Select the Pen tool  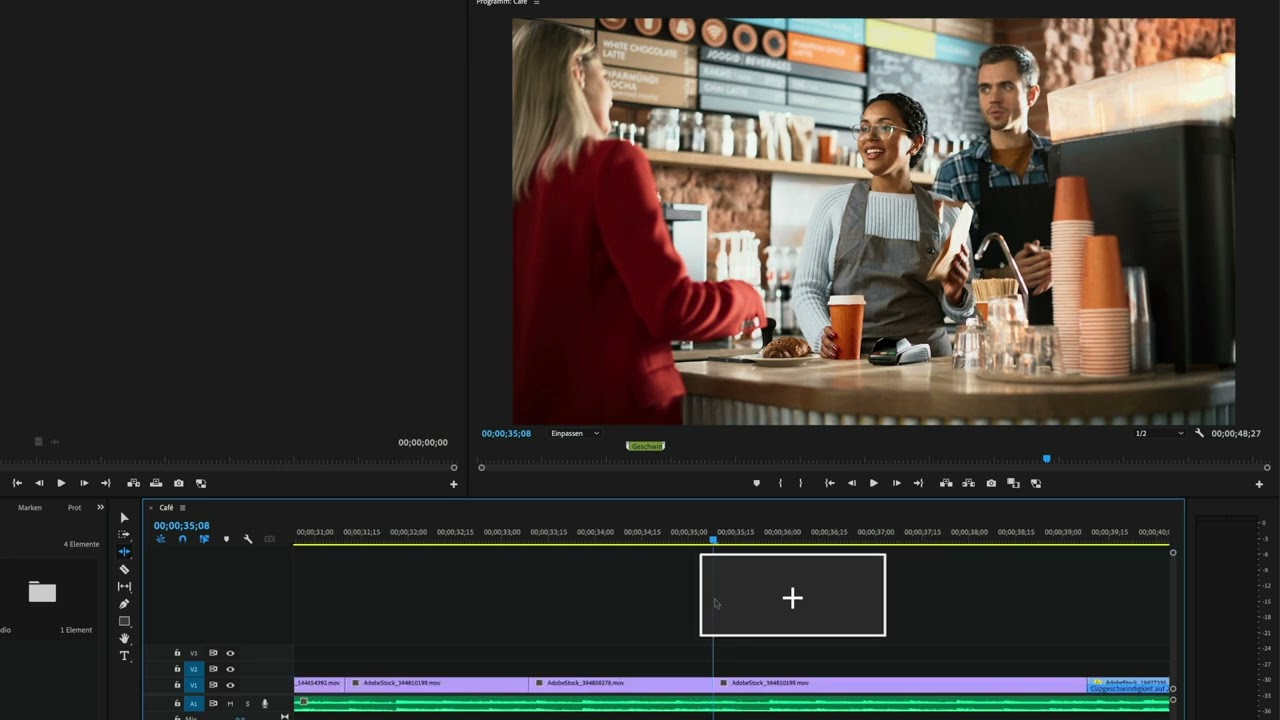[124, 604]
